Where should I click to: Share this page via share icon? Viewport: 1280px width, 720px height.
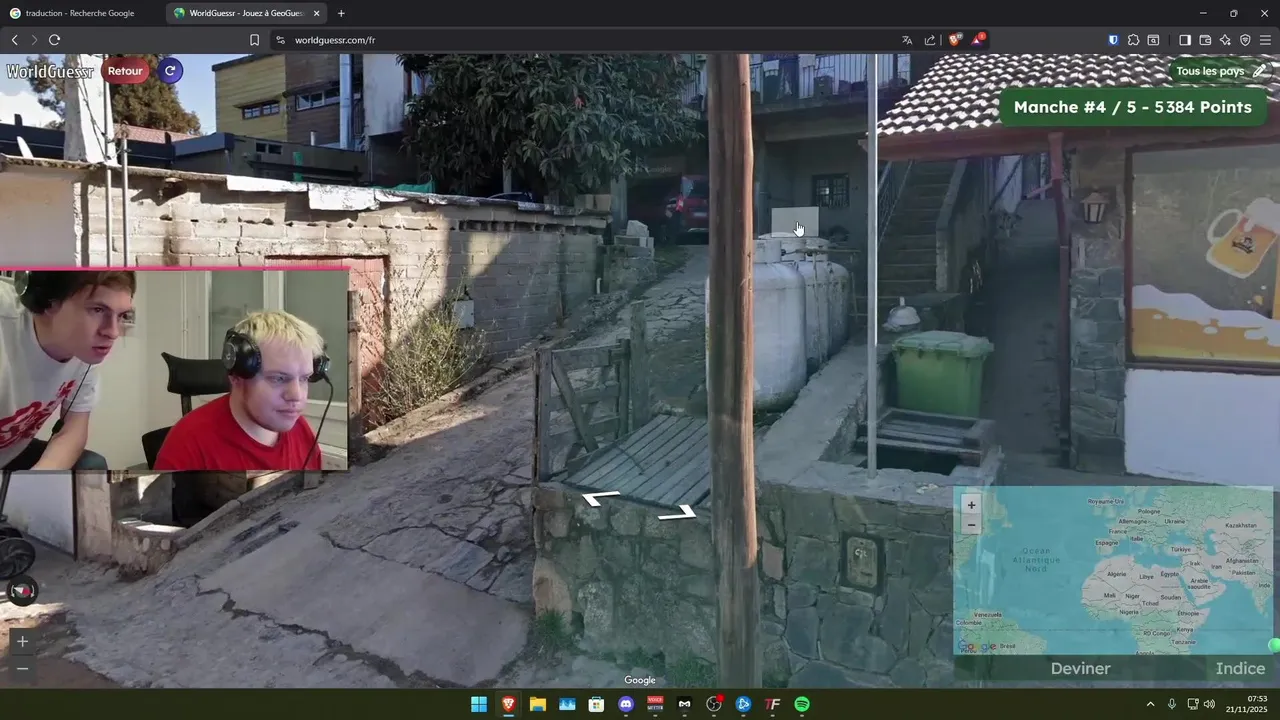tap(930, 40)
